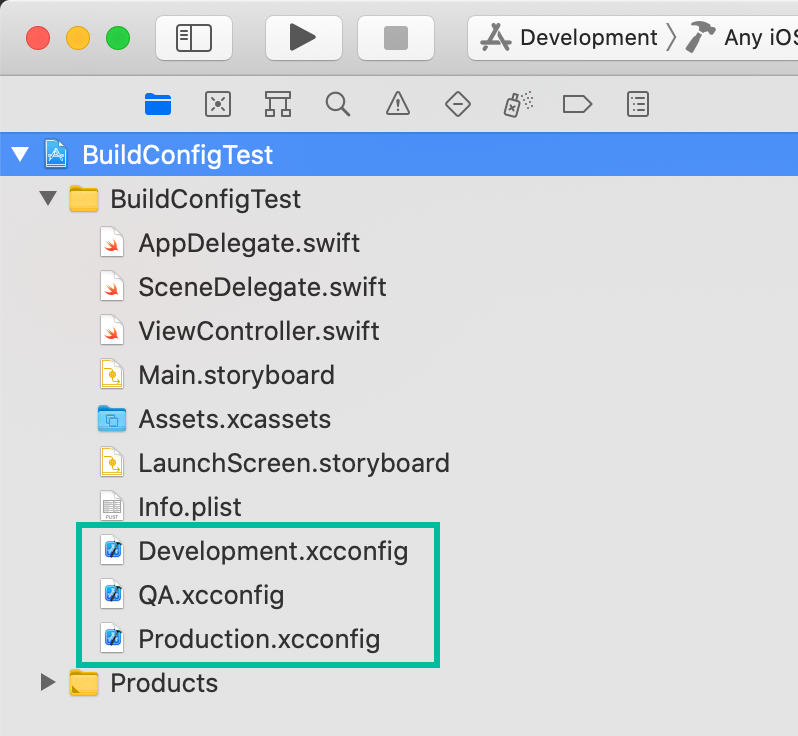Open the Project navigator folder icon
The image size is (798, 736).
158,103
